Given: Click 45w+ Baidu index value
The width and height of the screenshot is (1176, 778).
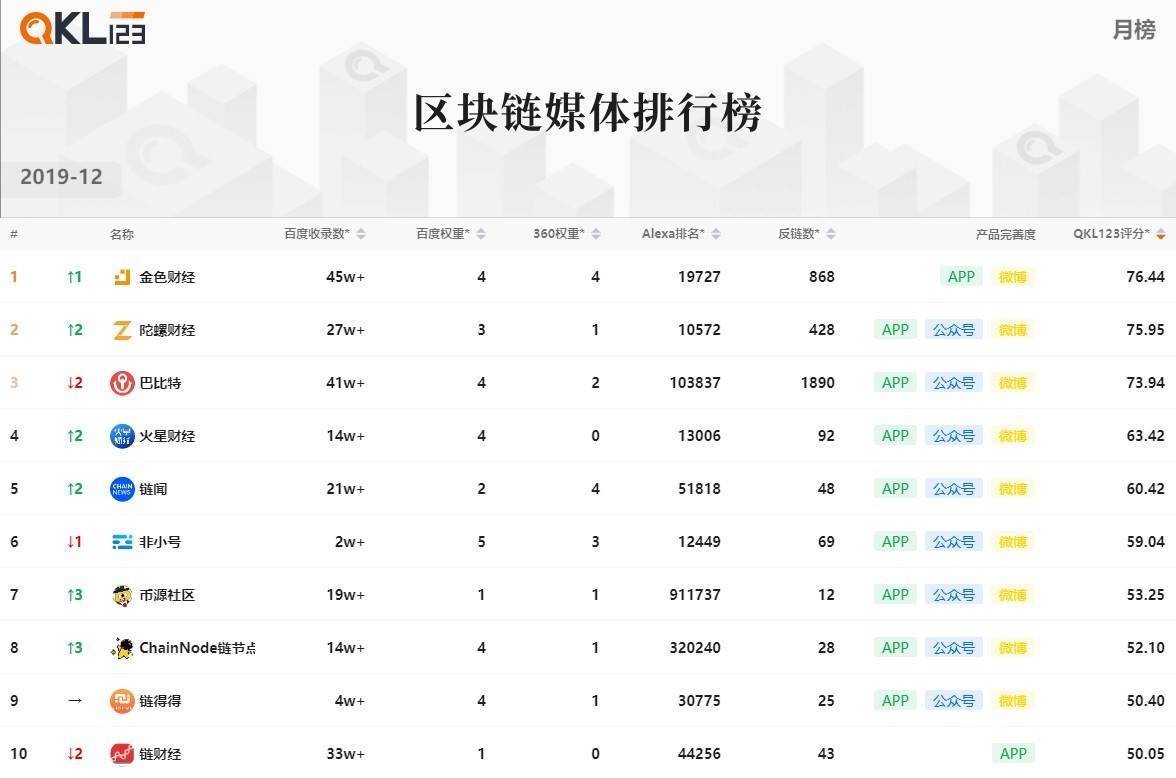Looking at the screenshot, I should [345, 277].
